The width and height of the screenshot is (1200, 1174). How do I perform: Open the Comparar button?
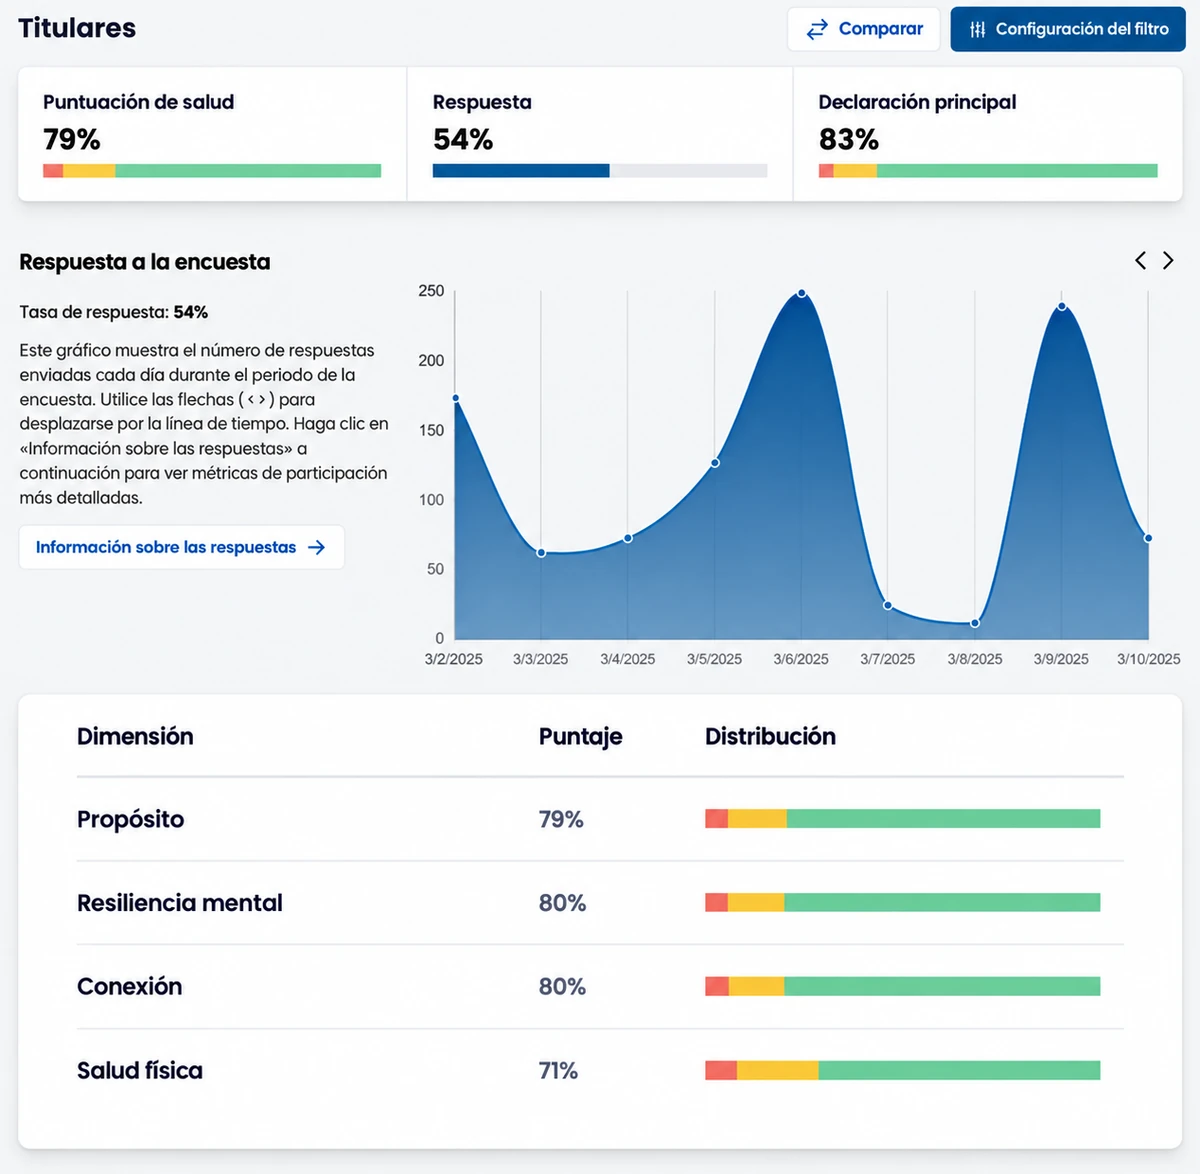tap(864, 29)
